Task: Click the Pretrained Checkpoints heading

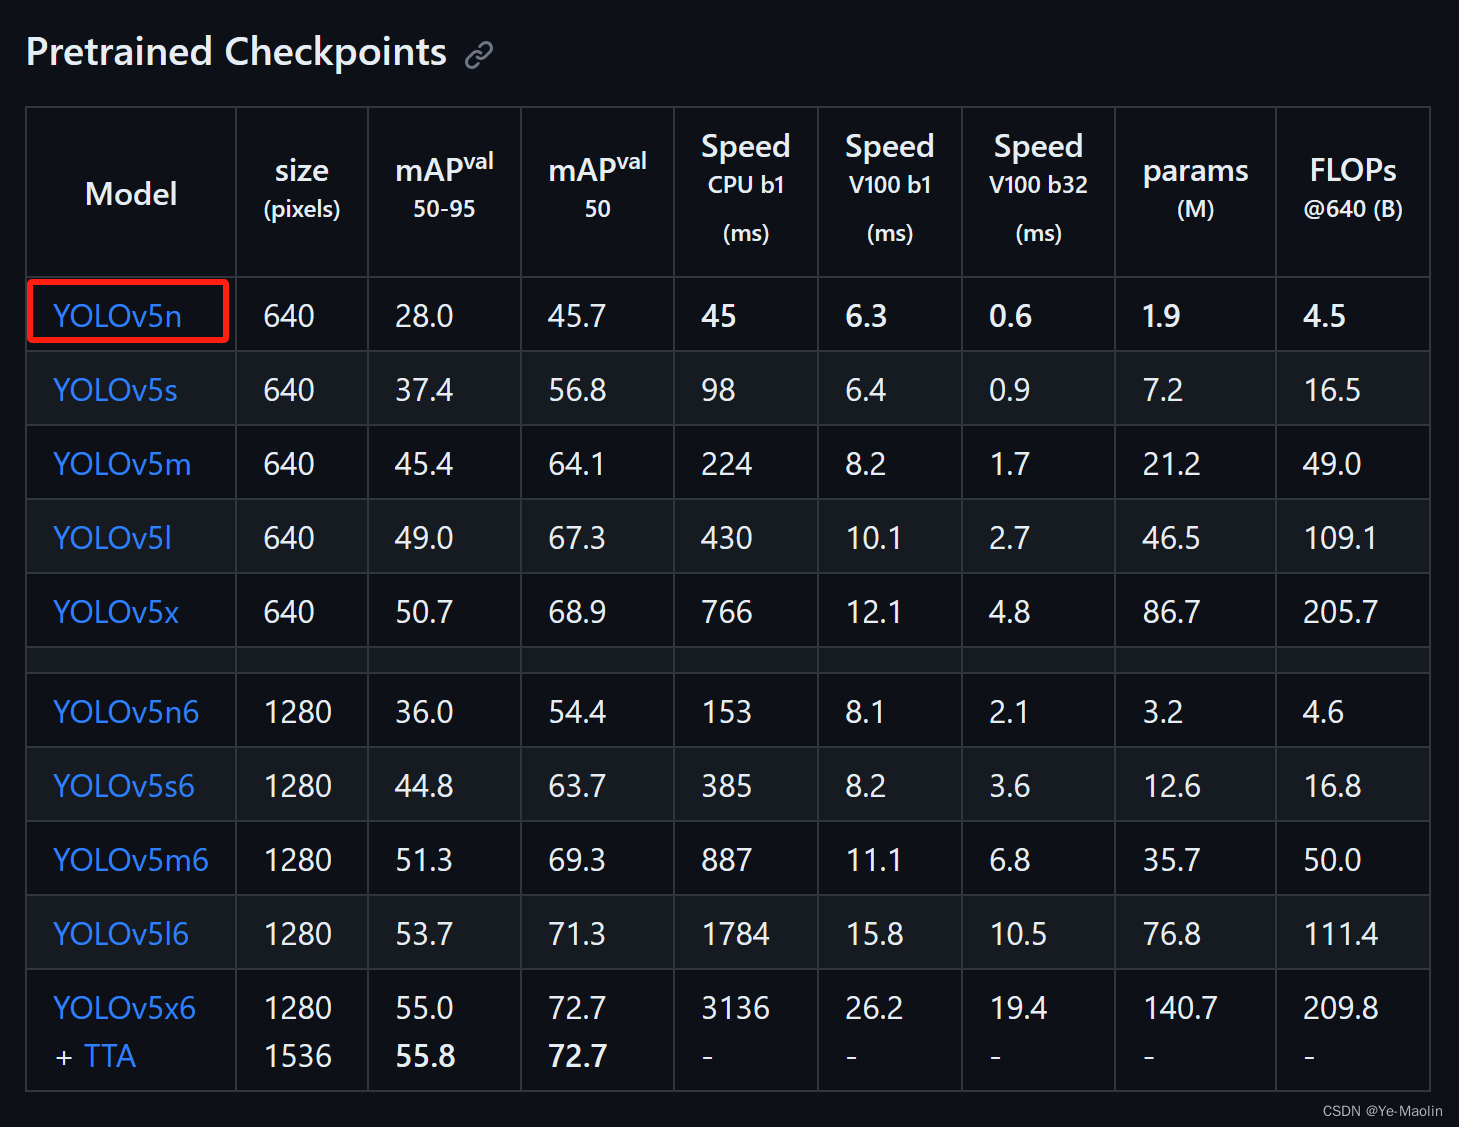Action: (236, 52)
